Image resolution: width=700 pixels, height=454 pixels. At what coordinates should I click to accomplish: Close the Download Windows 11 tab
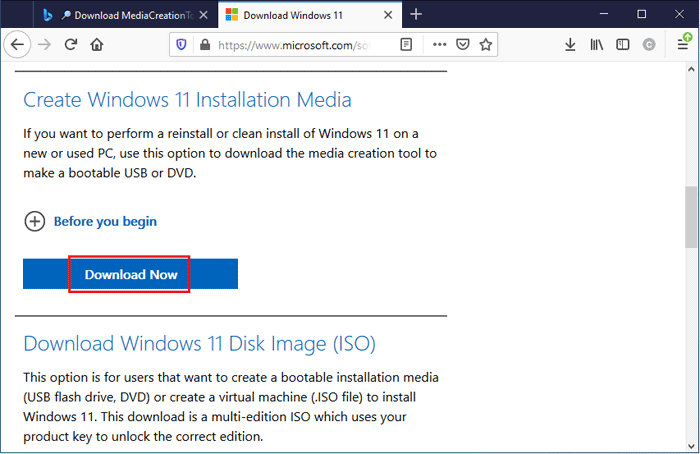pyautogui.click(x=388, y=15)
